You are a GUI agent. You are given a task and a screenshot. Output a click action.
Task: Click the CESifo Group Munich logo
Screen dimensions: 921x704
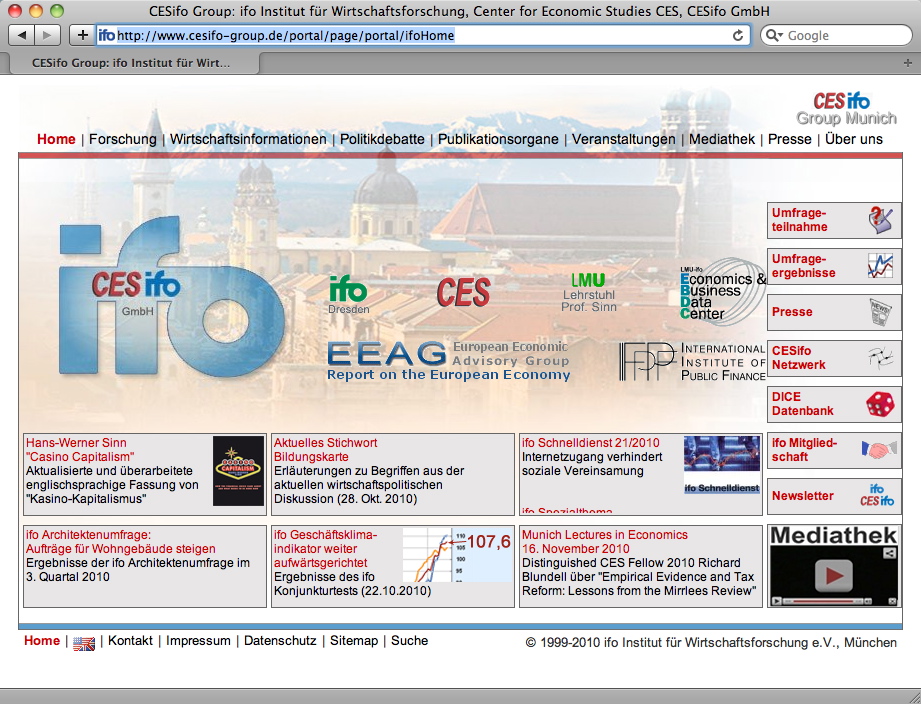(846, 109)
